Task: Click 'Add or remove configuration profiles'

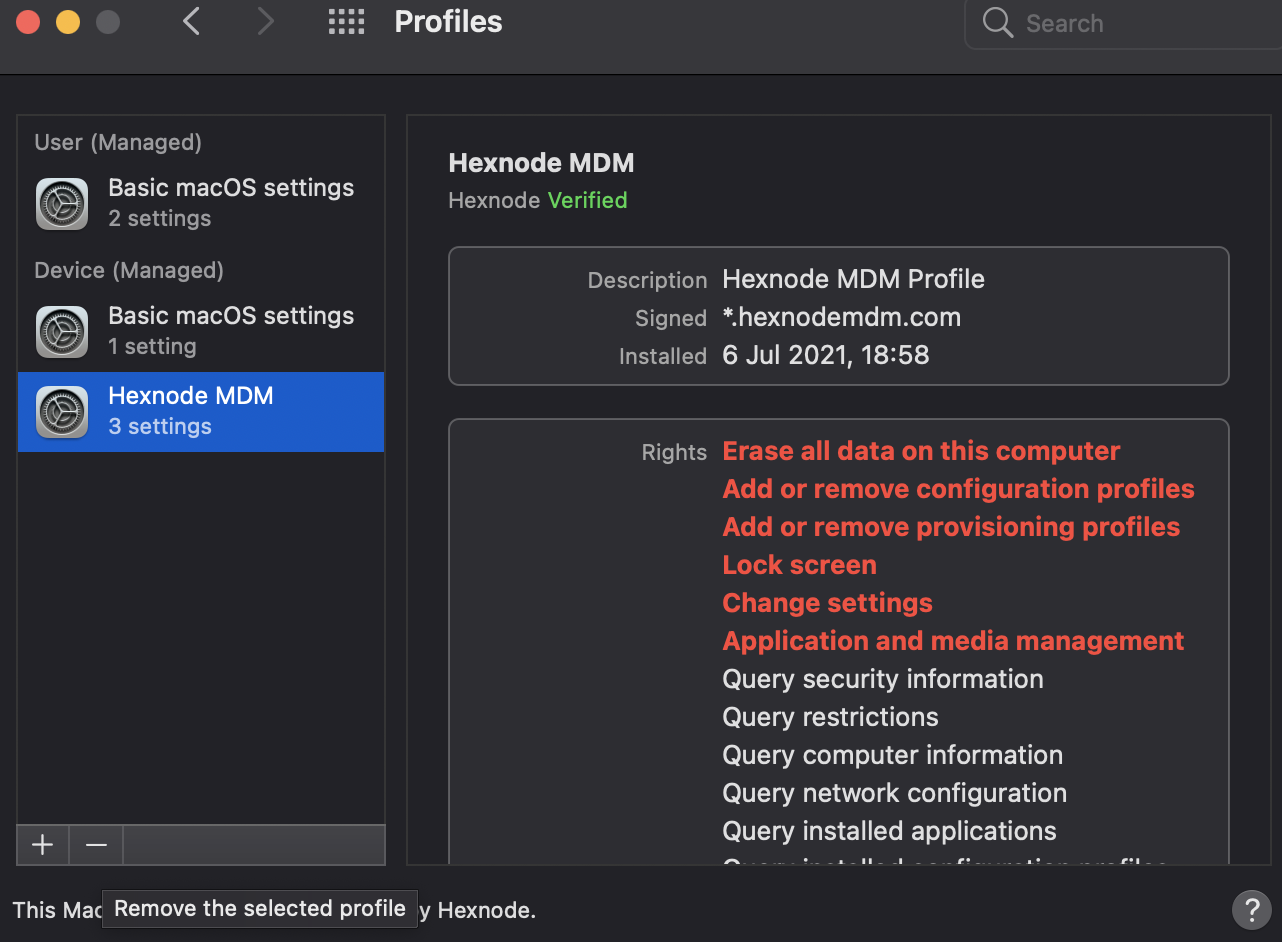Action: 958,489
